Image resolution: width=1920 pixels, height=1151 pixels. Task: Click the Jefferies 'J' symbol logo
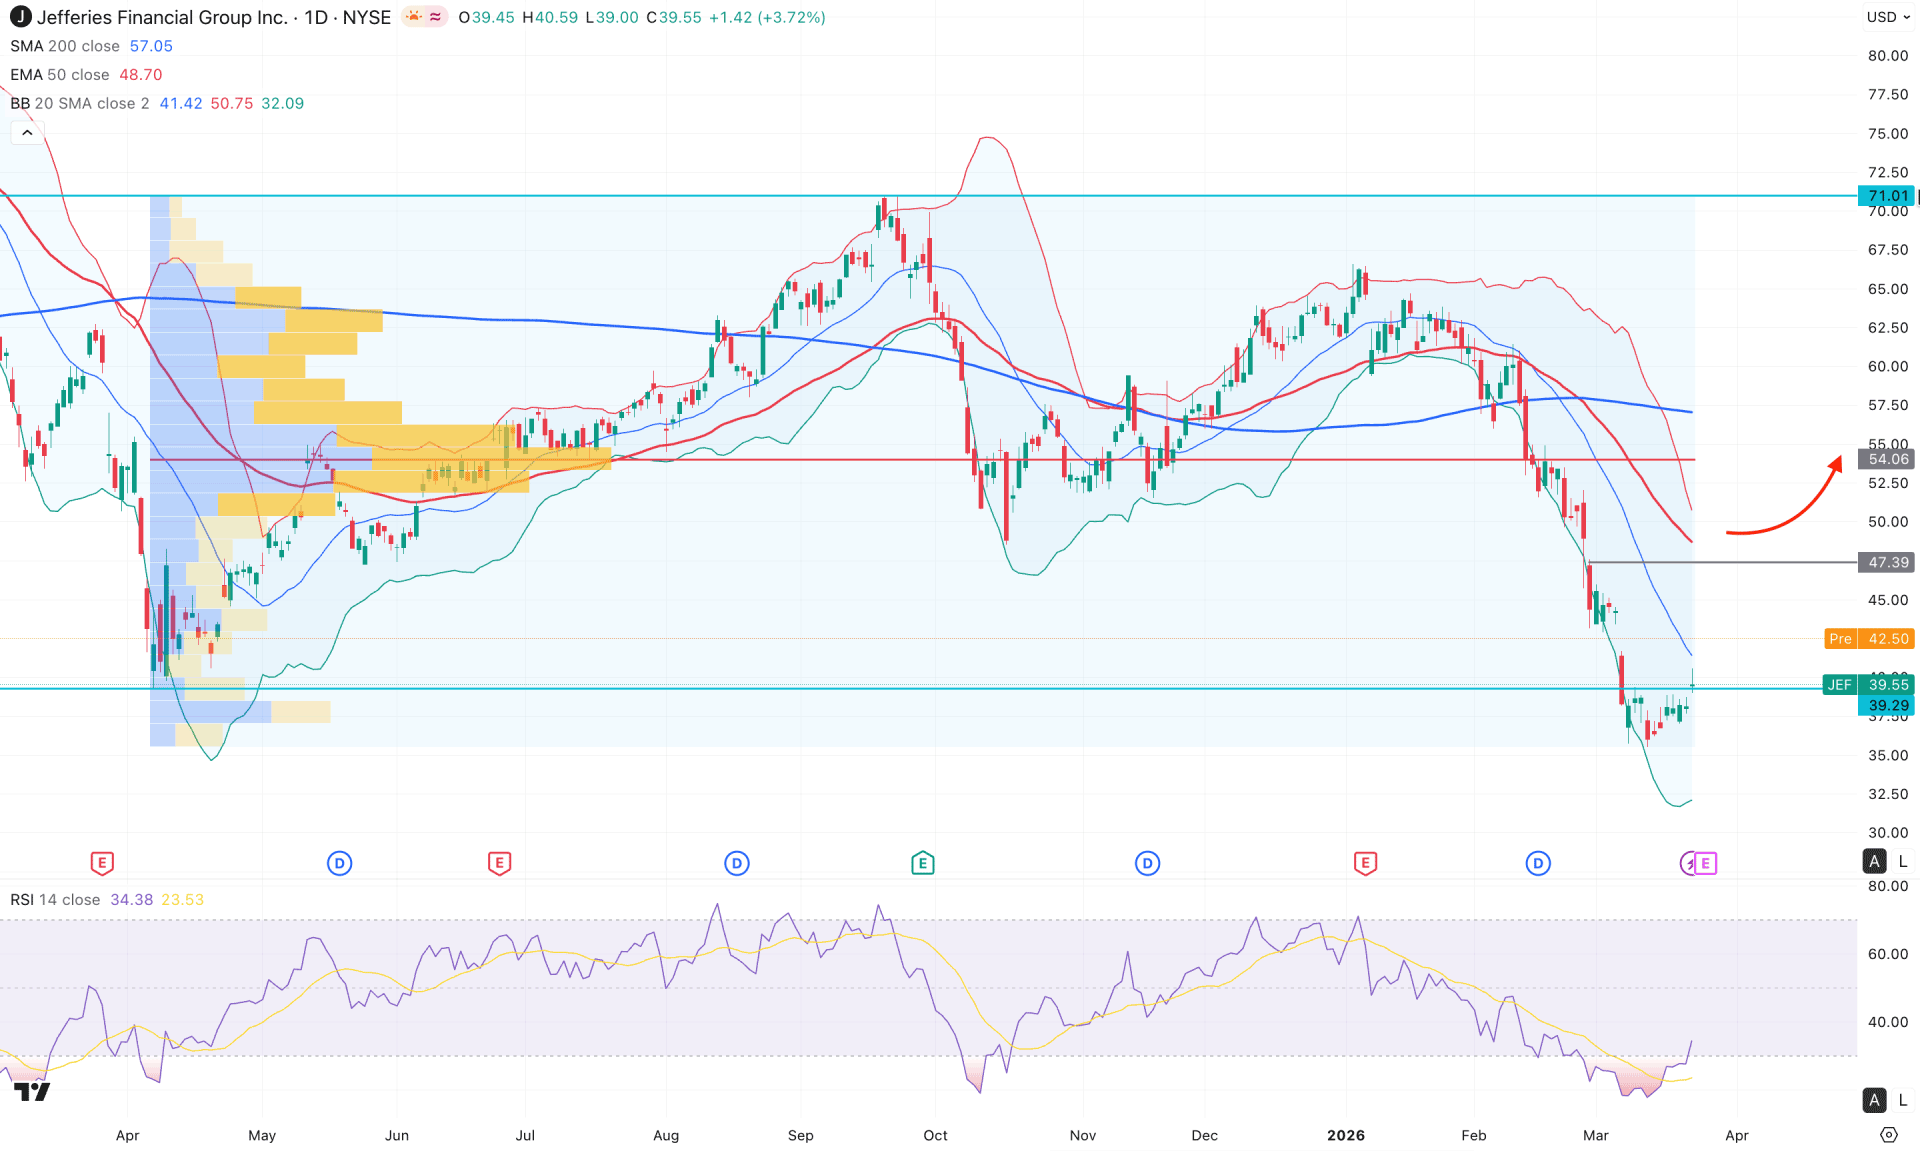(20, 17)
